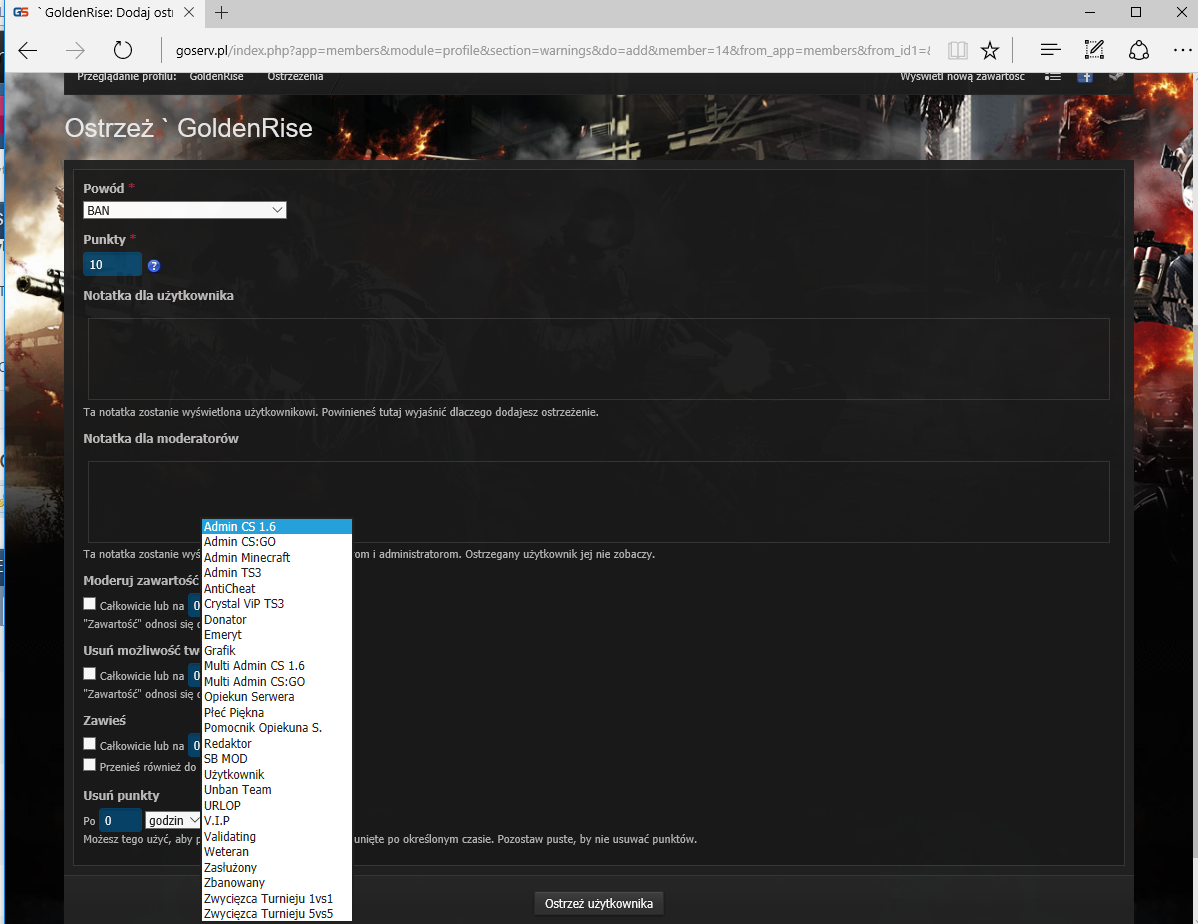The width and height of the screenshot is (1198, 924).
Task: Pick 'Użytkownik' from the open list
Action: click(234, 775)
